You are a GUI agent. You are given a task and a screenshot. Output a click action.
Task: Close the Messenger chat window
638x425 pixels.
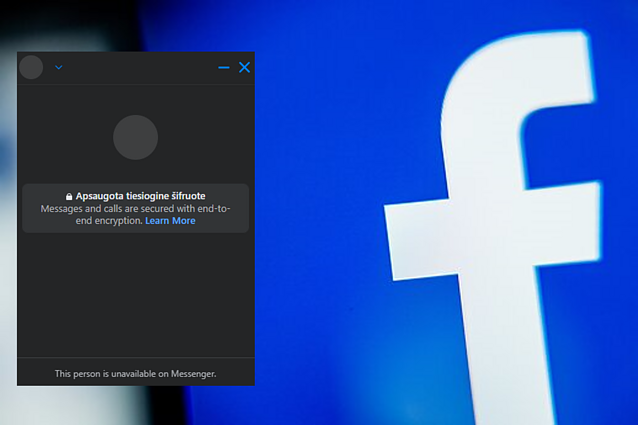click(245, 68)
